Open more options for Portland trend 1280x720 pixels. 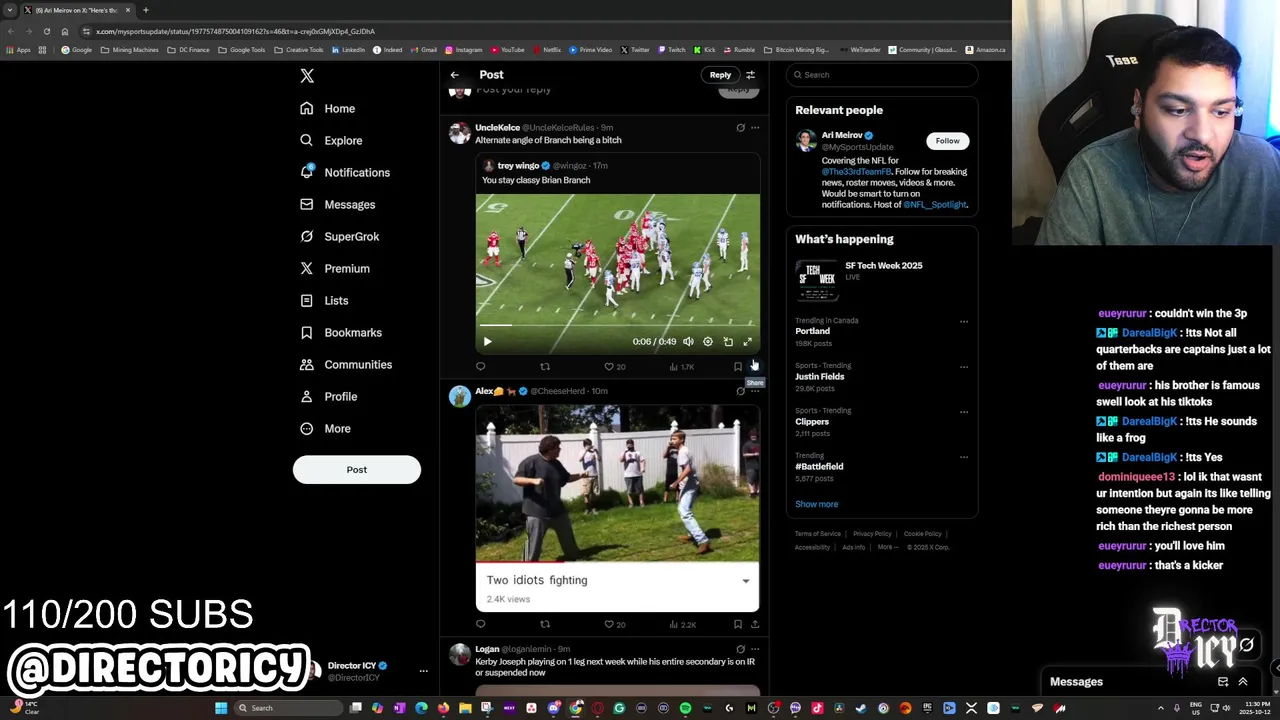click(x=964, y=322)
